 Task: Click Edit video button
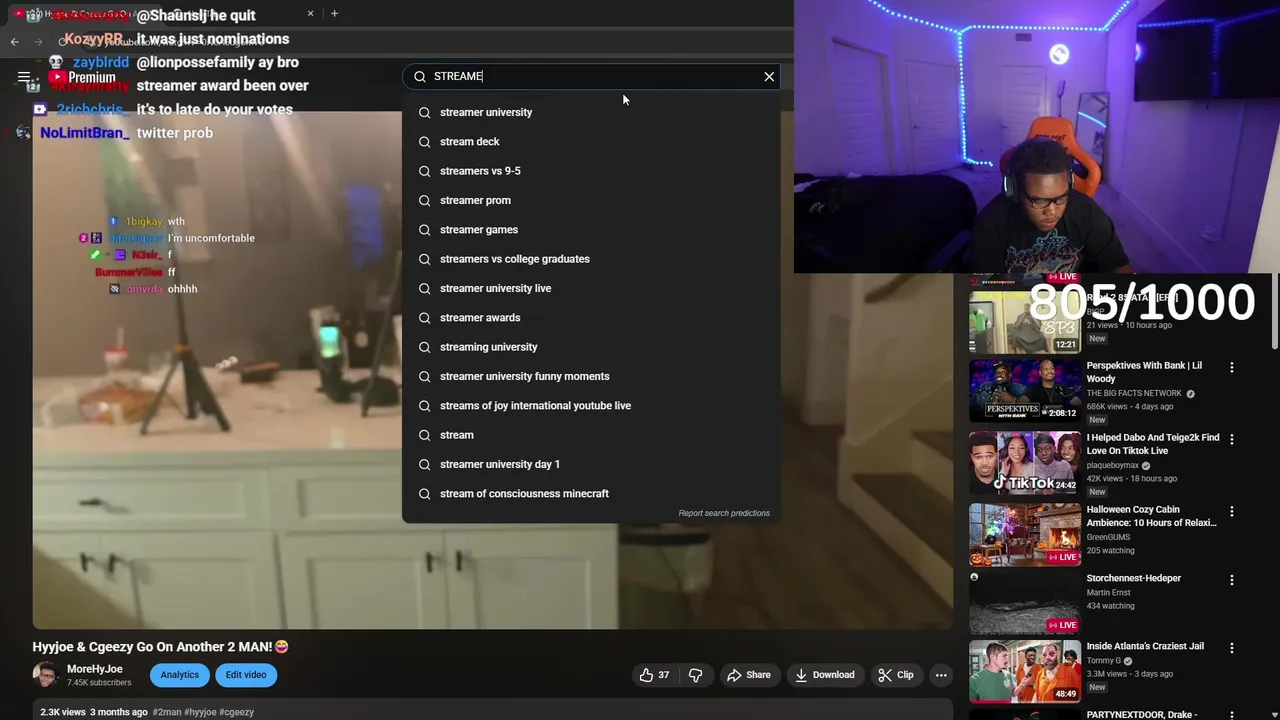(x=246, y=675)
